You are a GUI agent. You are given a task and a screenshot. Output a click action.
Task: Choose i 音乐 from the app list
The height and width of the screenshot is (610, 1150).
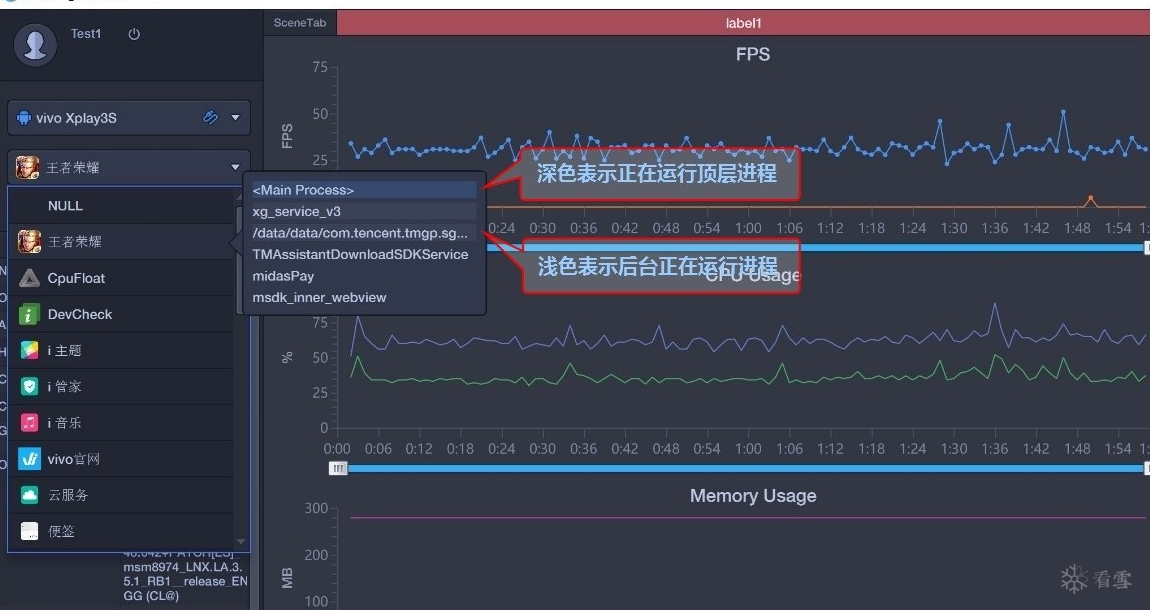tap(121, 422)
